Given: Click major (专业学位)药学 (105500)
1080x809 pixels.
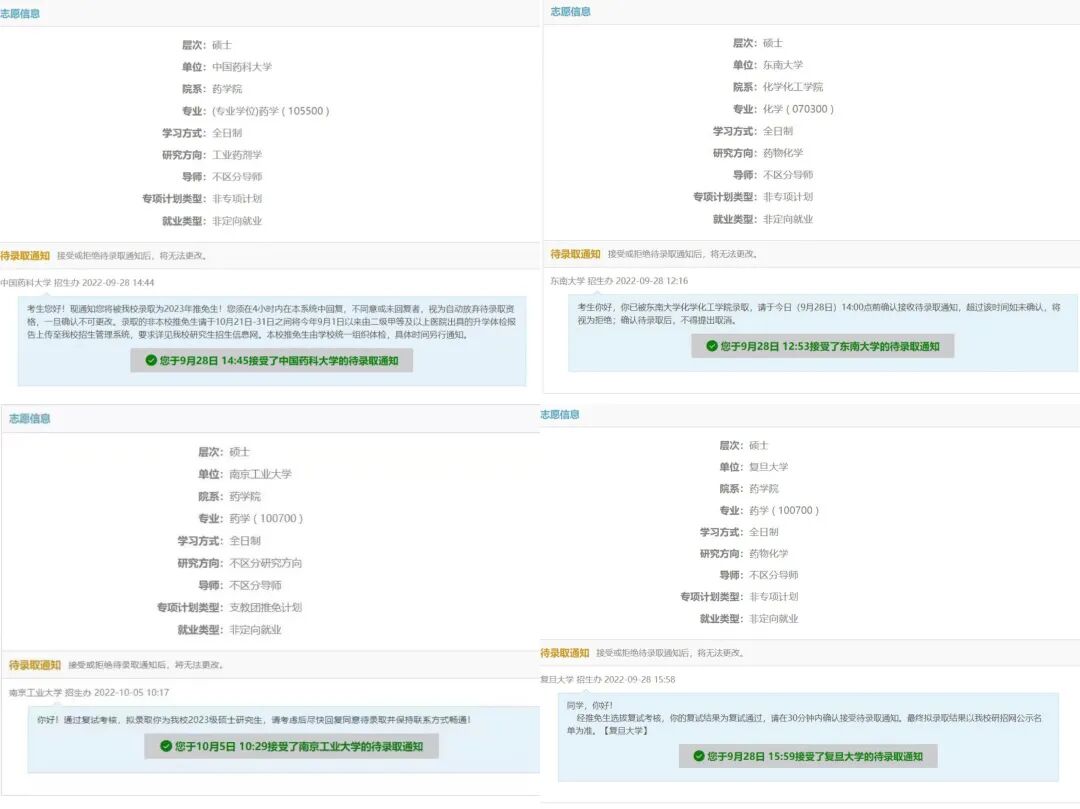Looking at the screenshot, I should (271, 111).
